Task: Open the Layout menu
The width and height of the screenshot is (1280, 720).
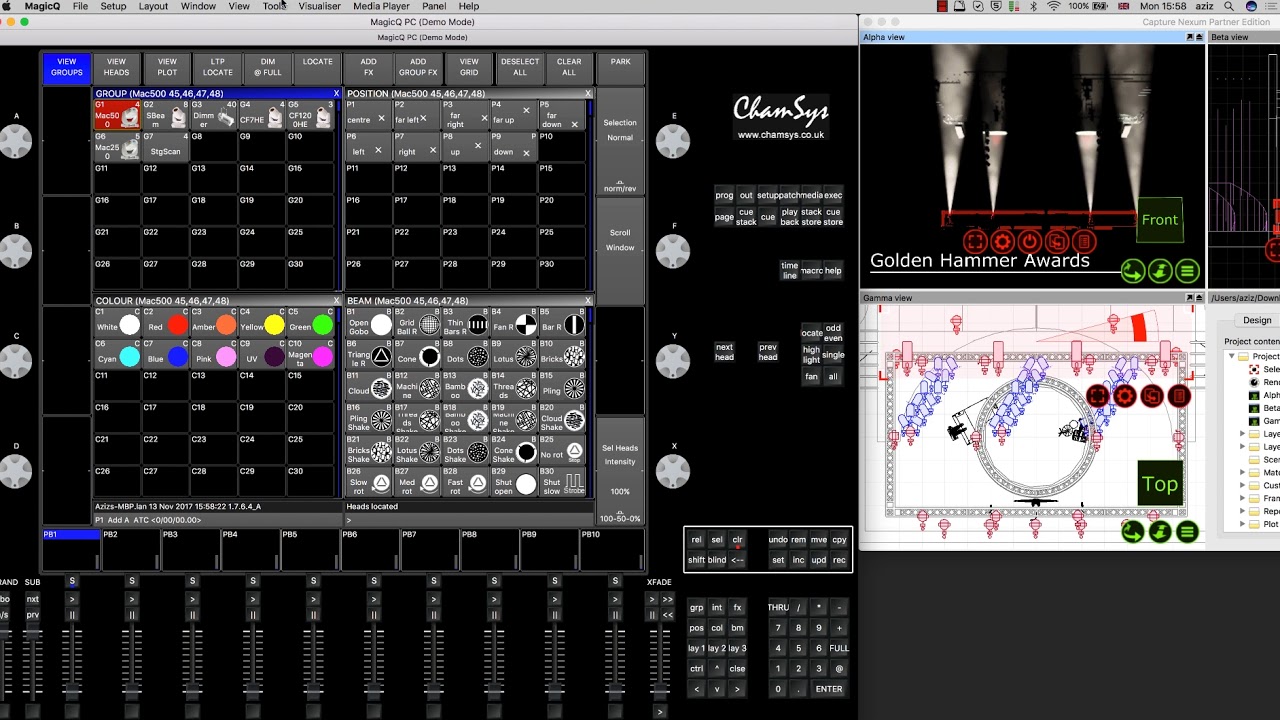Action: (x=153, y=6)
